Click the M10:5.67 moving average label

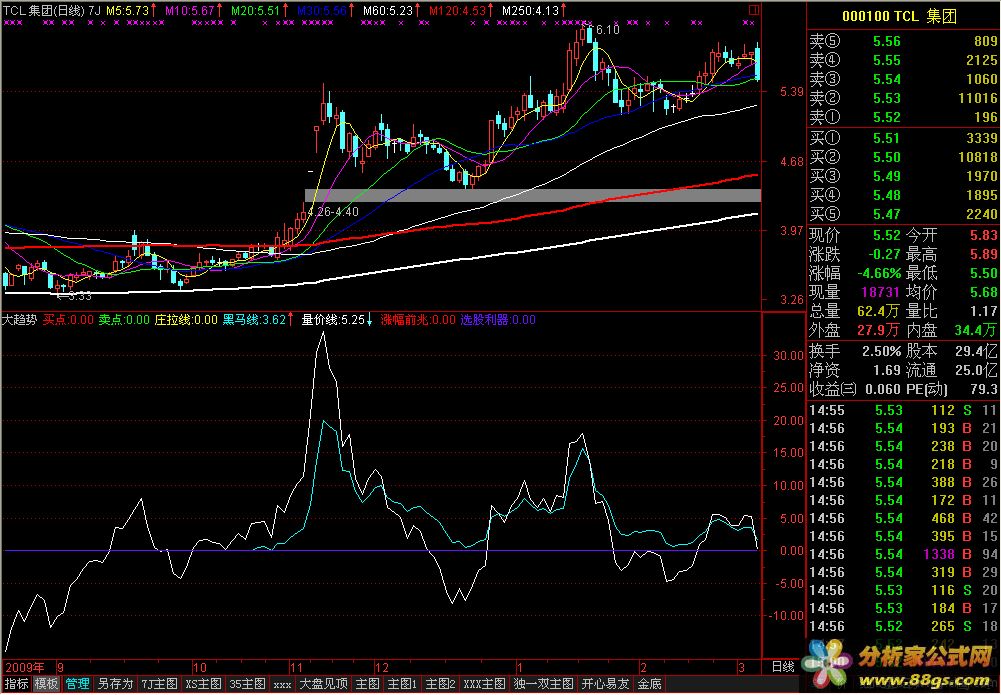pyautogui.click(x=190, y=11)
